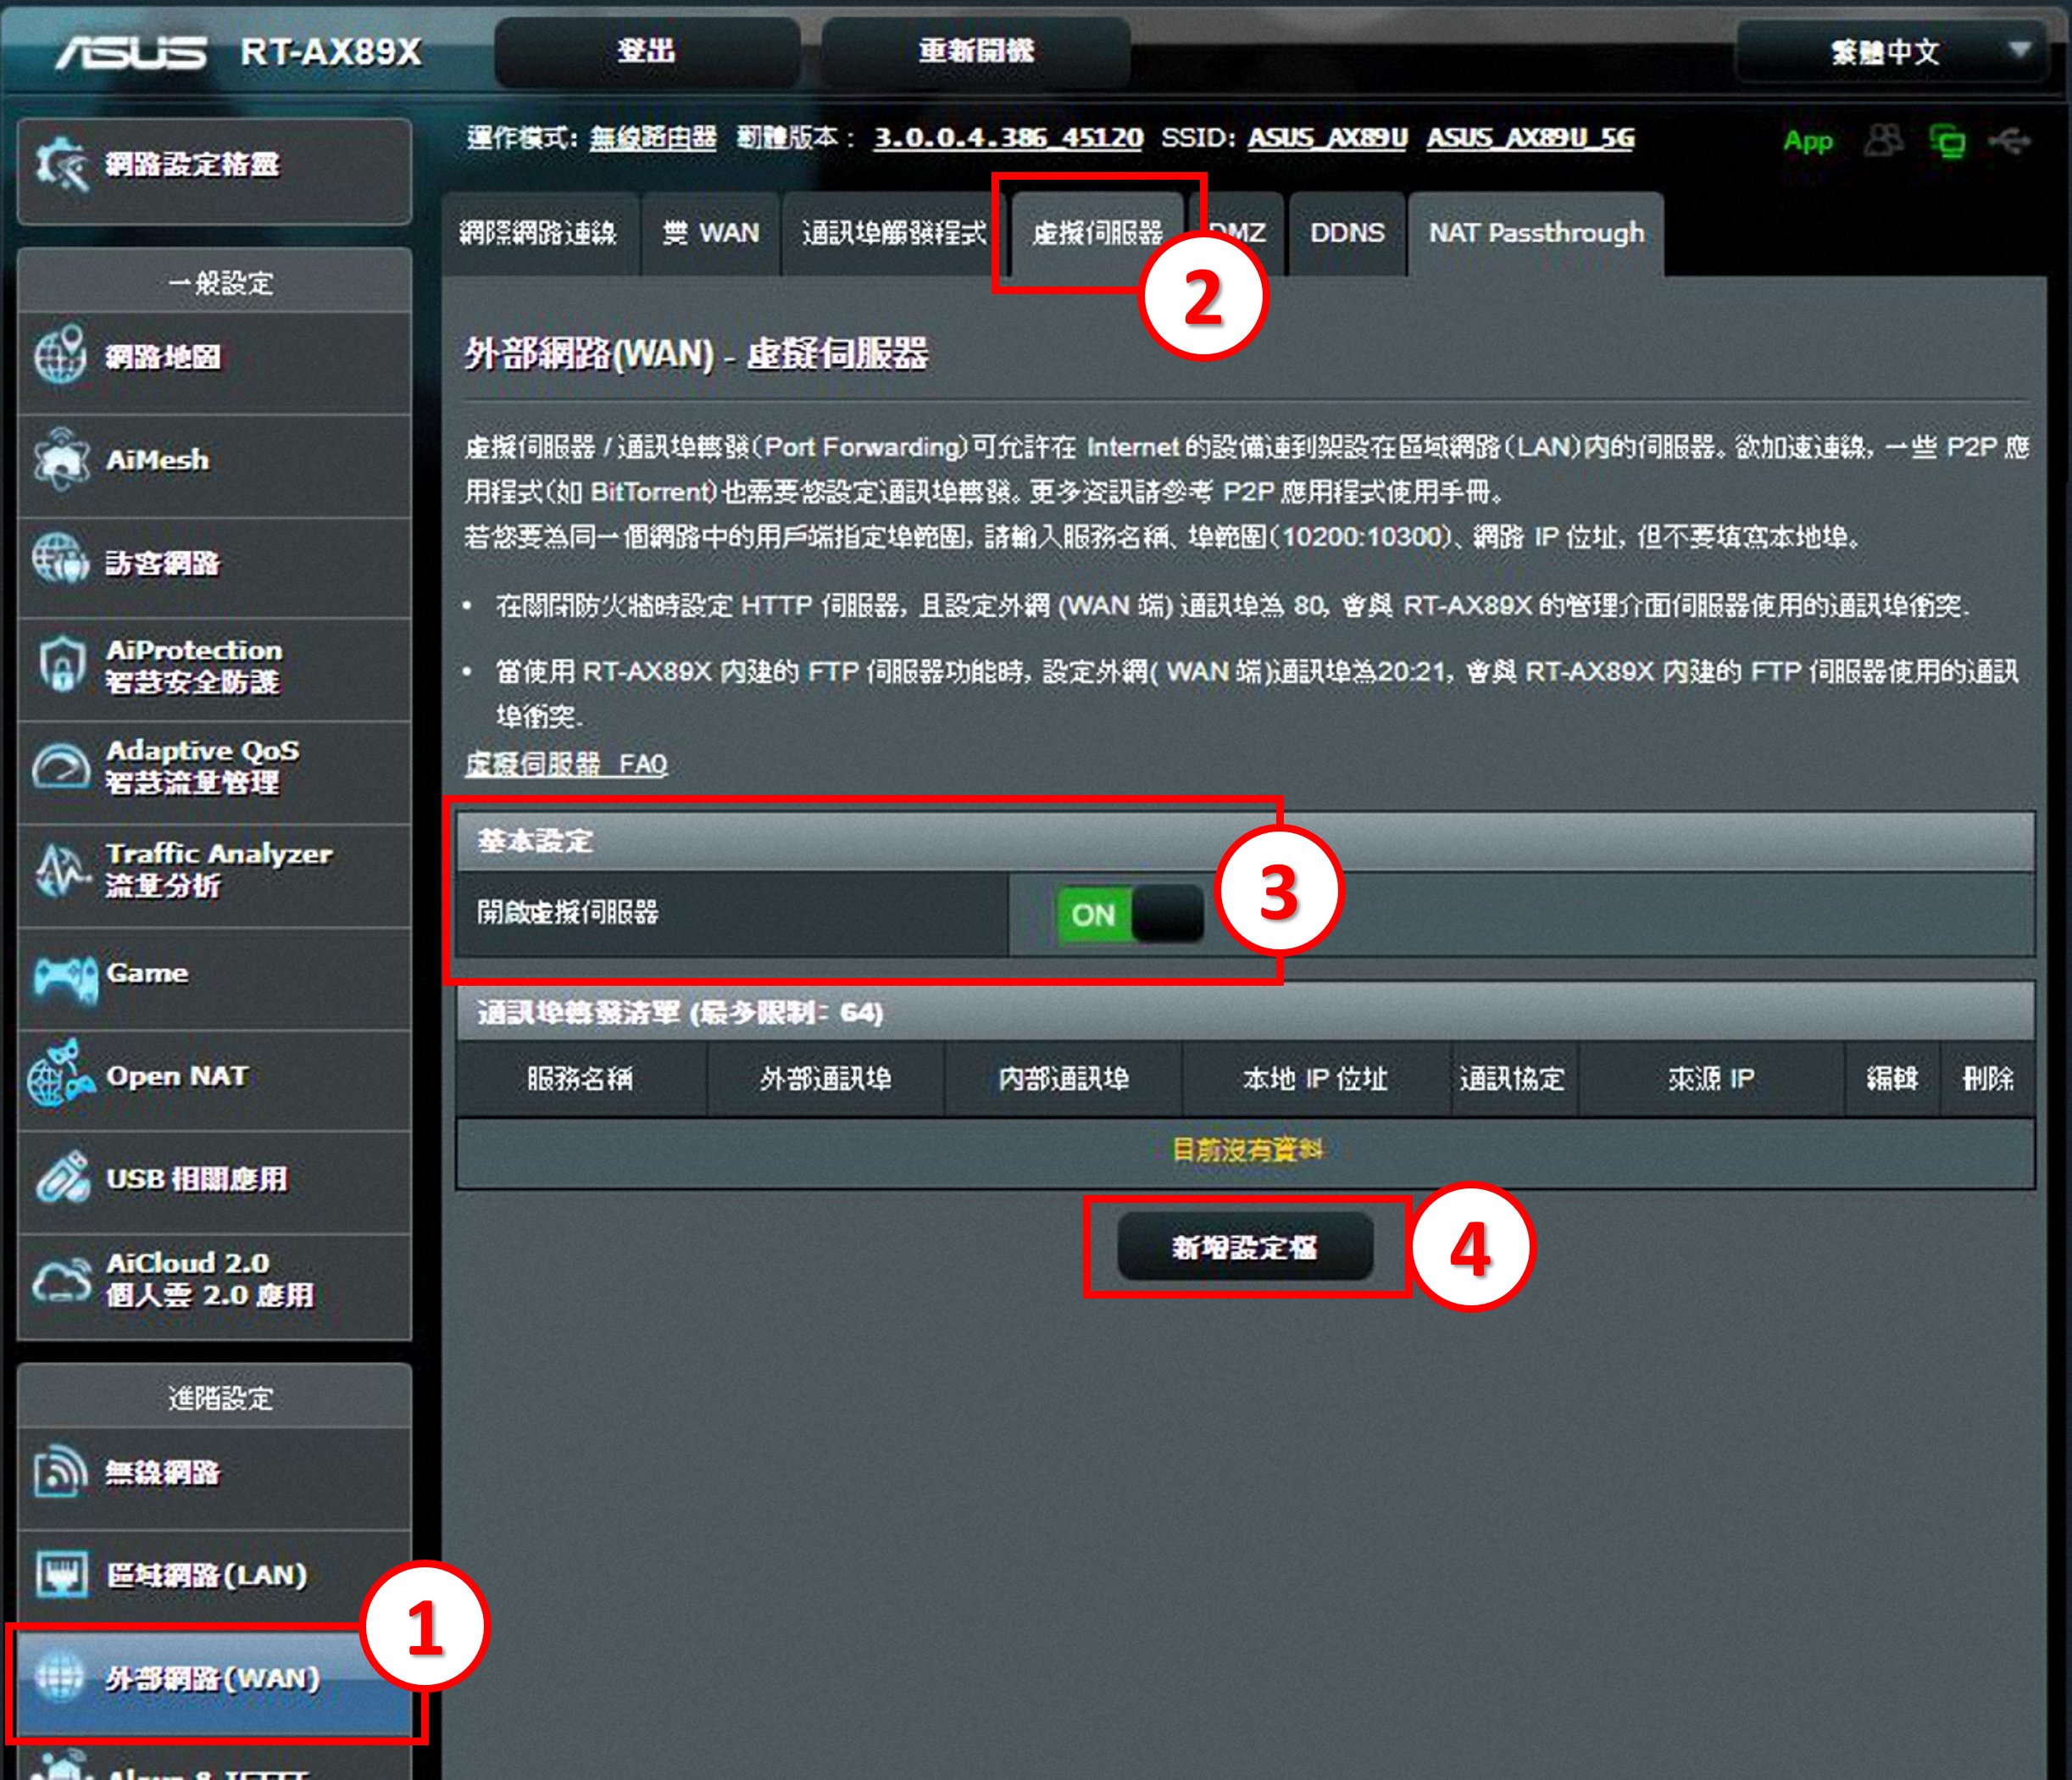Screen dimensions: 2072x1780
Task: Click the 外部通訊埠 column header
Action: tap(825, 1078)
